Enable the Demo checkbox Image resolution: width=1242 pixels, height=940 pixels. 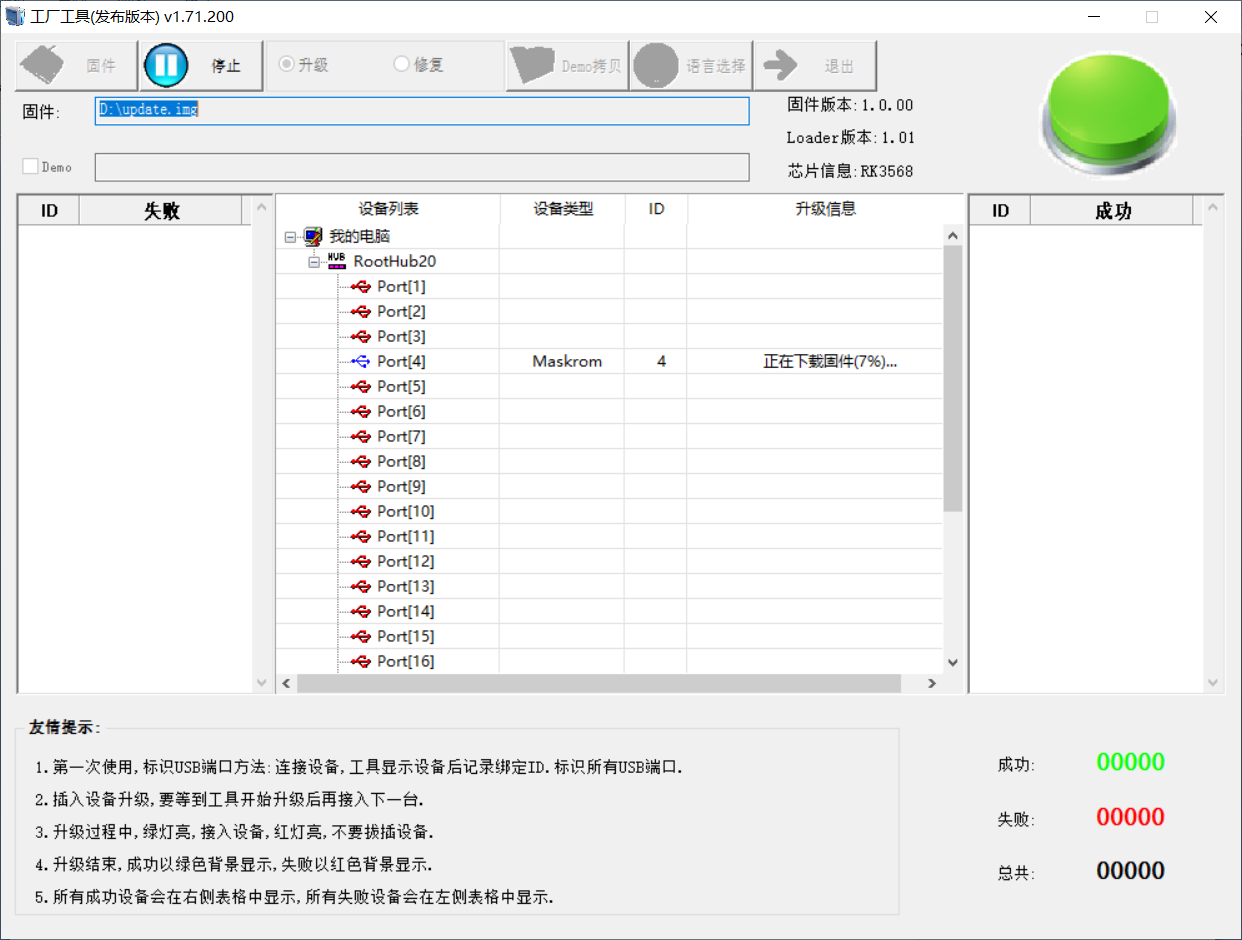click(30, 167)
